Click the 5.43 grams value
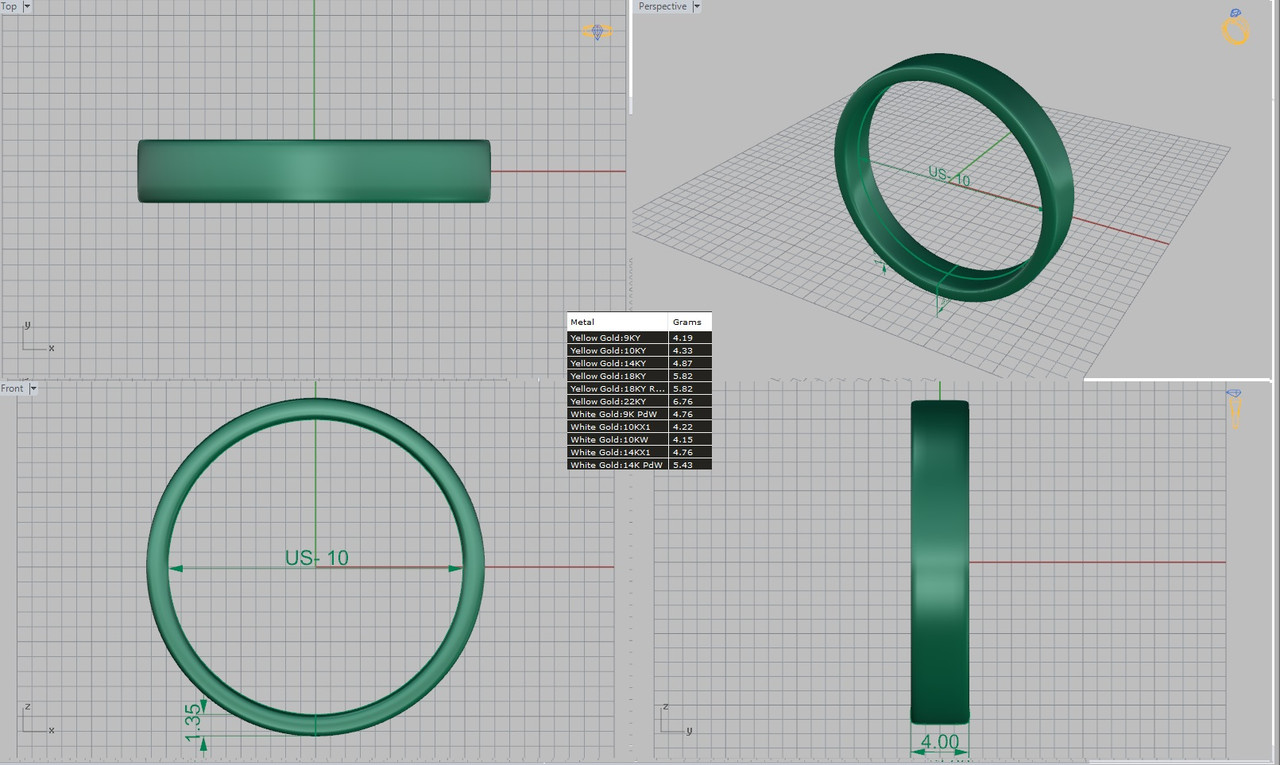Screen dimensions: 1280x765 682,465
